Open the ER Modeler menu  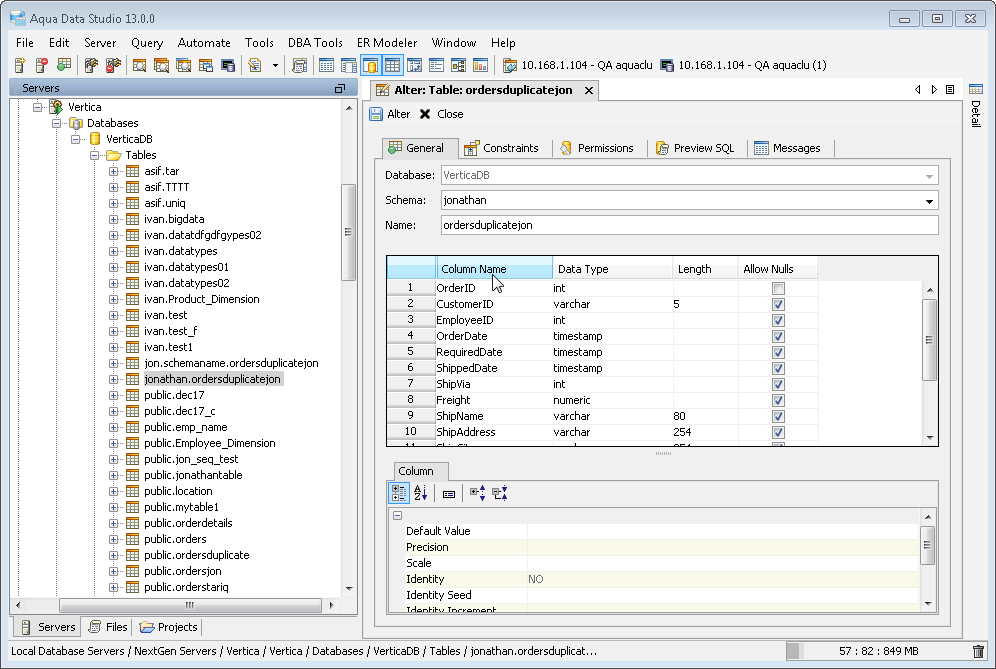(387, 43)
